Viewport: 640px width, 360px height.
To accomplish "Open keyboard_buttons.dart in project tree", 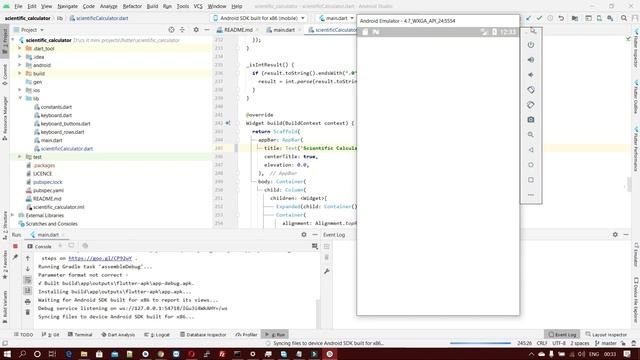I will (65, 124).
